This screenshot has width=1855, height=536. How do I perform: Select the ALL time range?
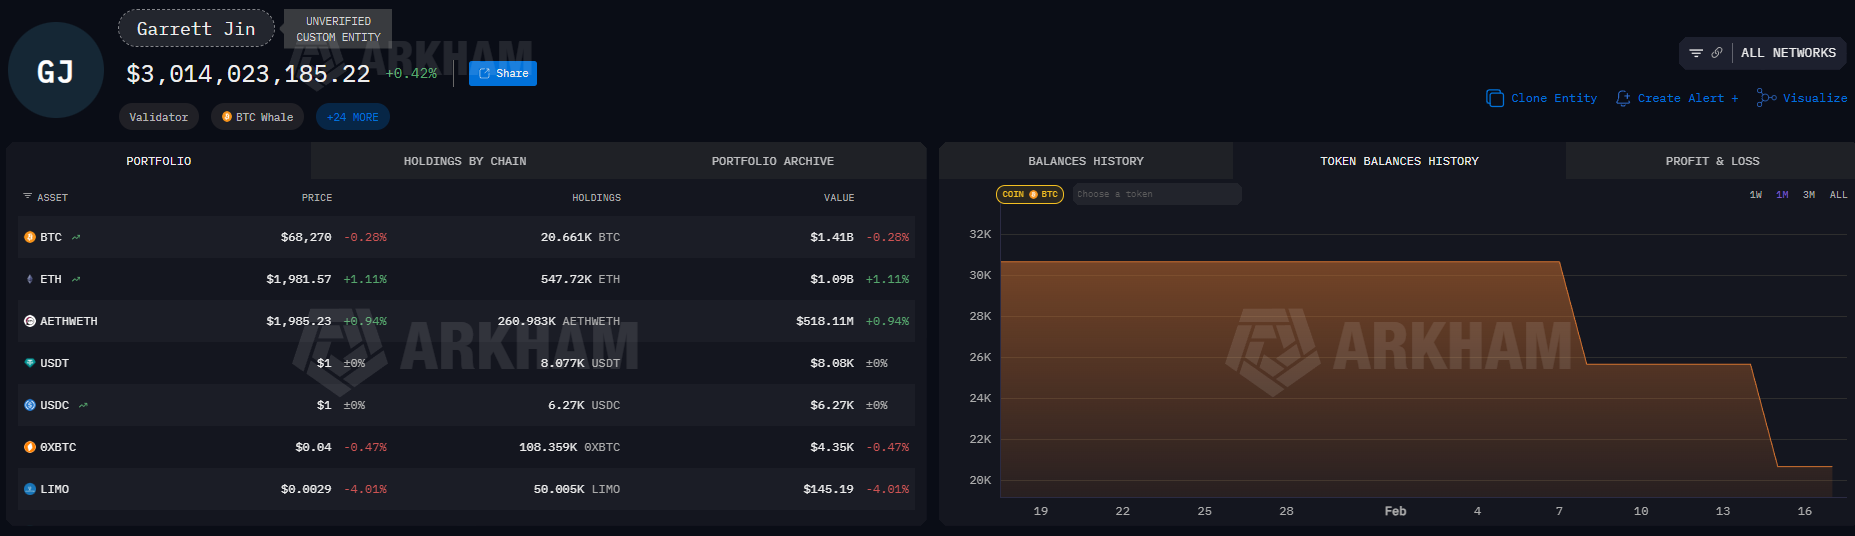[1838, 195]
